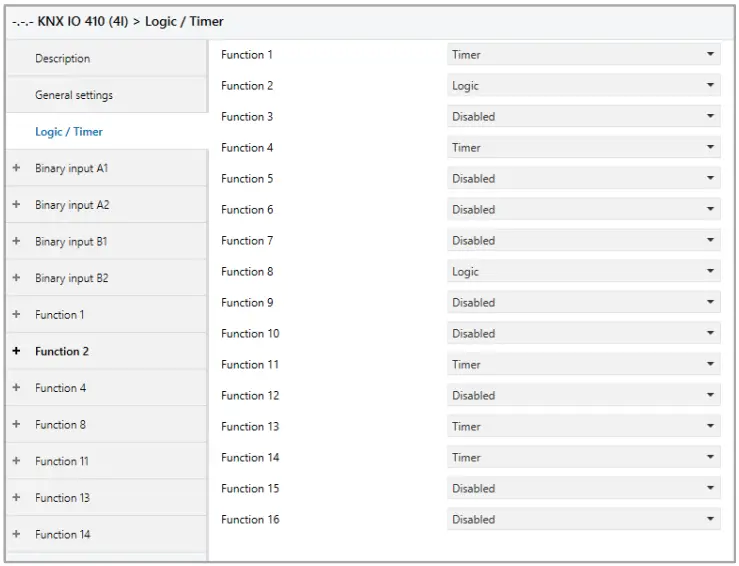Open the Function 12 dropdown
The width and height of the screenshot is (739, 566).
(x=583, y=395)
